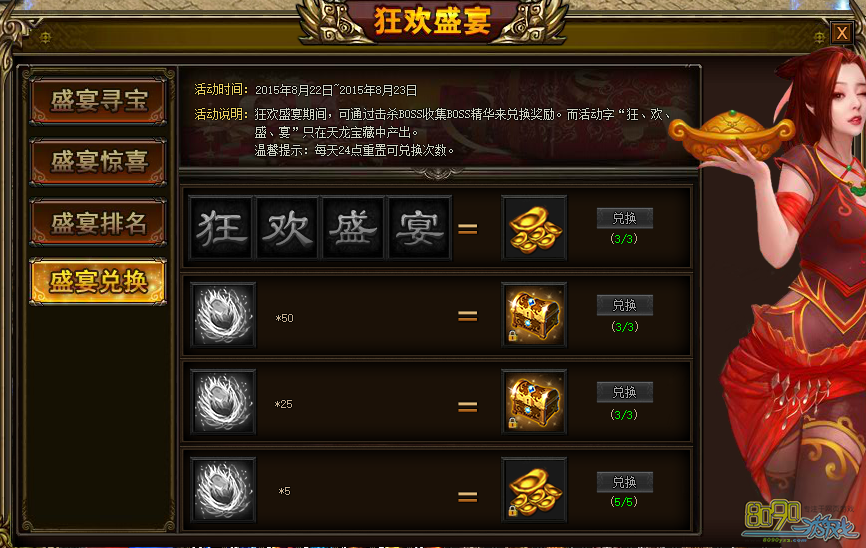This screenshot has width=866, height=548.
Task: Click the 宴 character tile icon
Action: pos(420,228)
